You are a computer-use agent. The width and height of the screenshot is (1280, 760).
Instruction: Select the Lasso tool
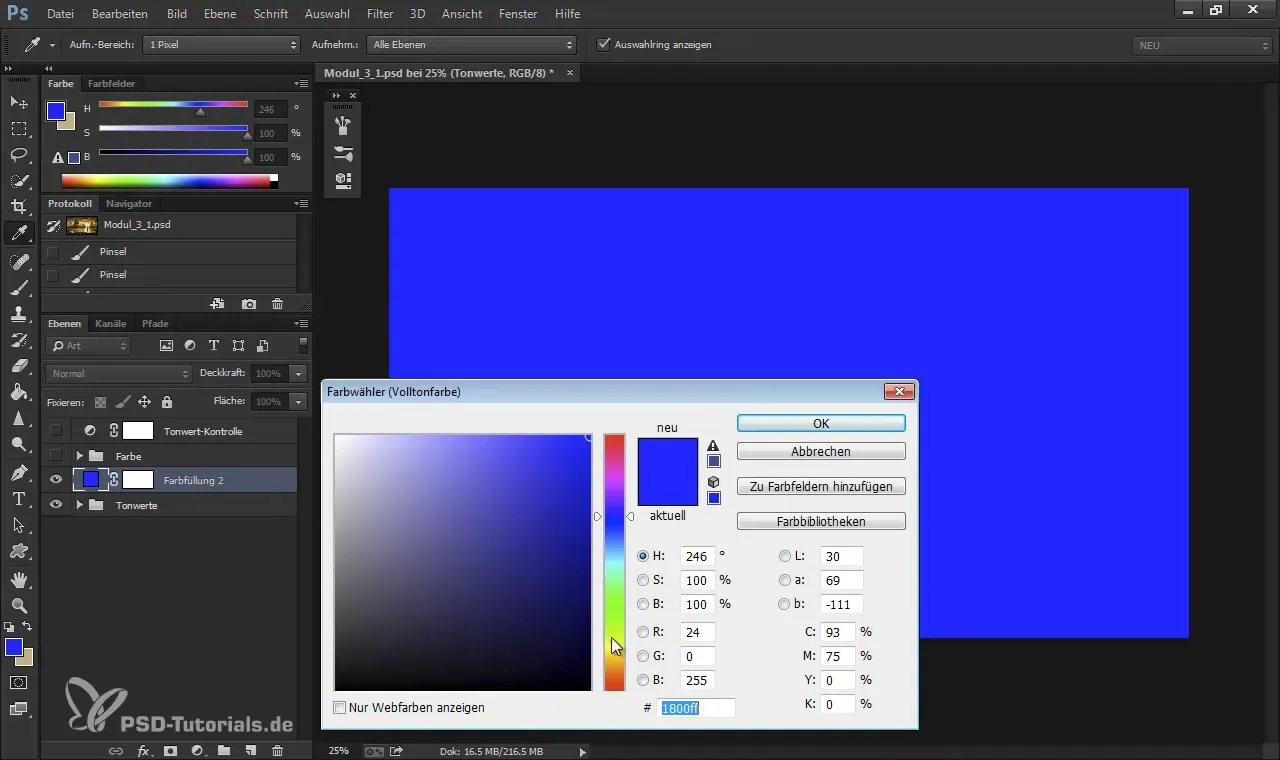19,154
